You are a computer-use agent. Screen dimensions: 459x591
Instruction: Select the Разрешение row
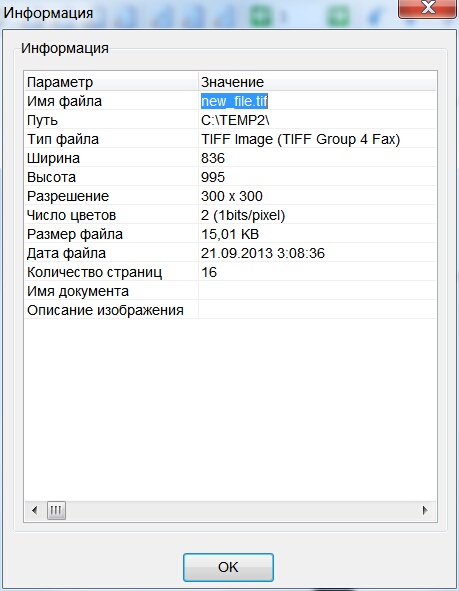pyautogui.click(x=230, y=196)
